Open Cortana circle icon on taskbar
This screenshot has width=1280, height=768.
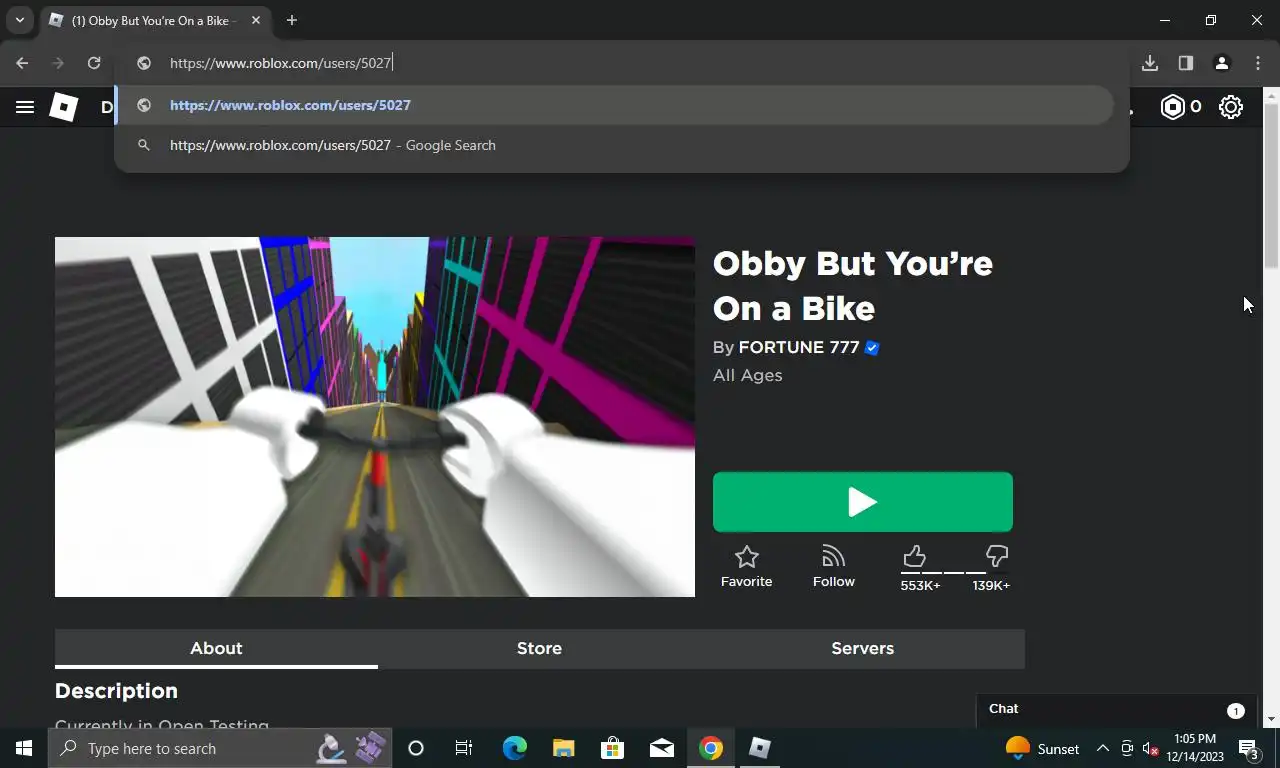click(416, 748)
